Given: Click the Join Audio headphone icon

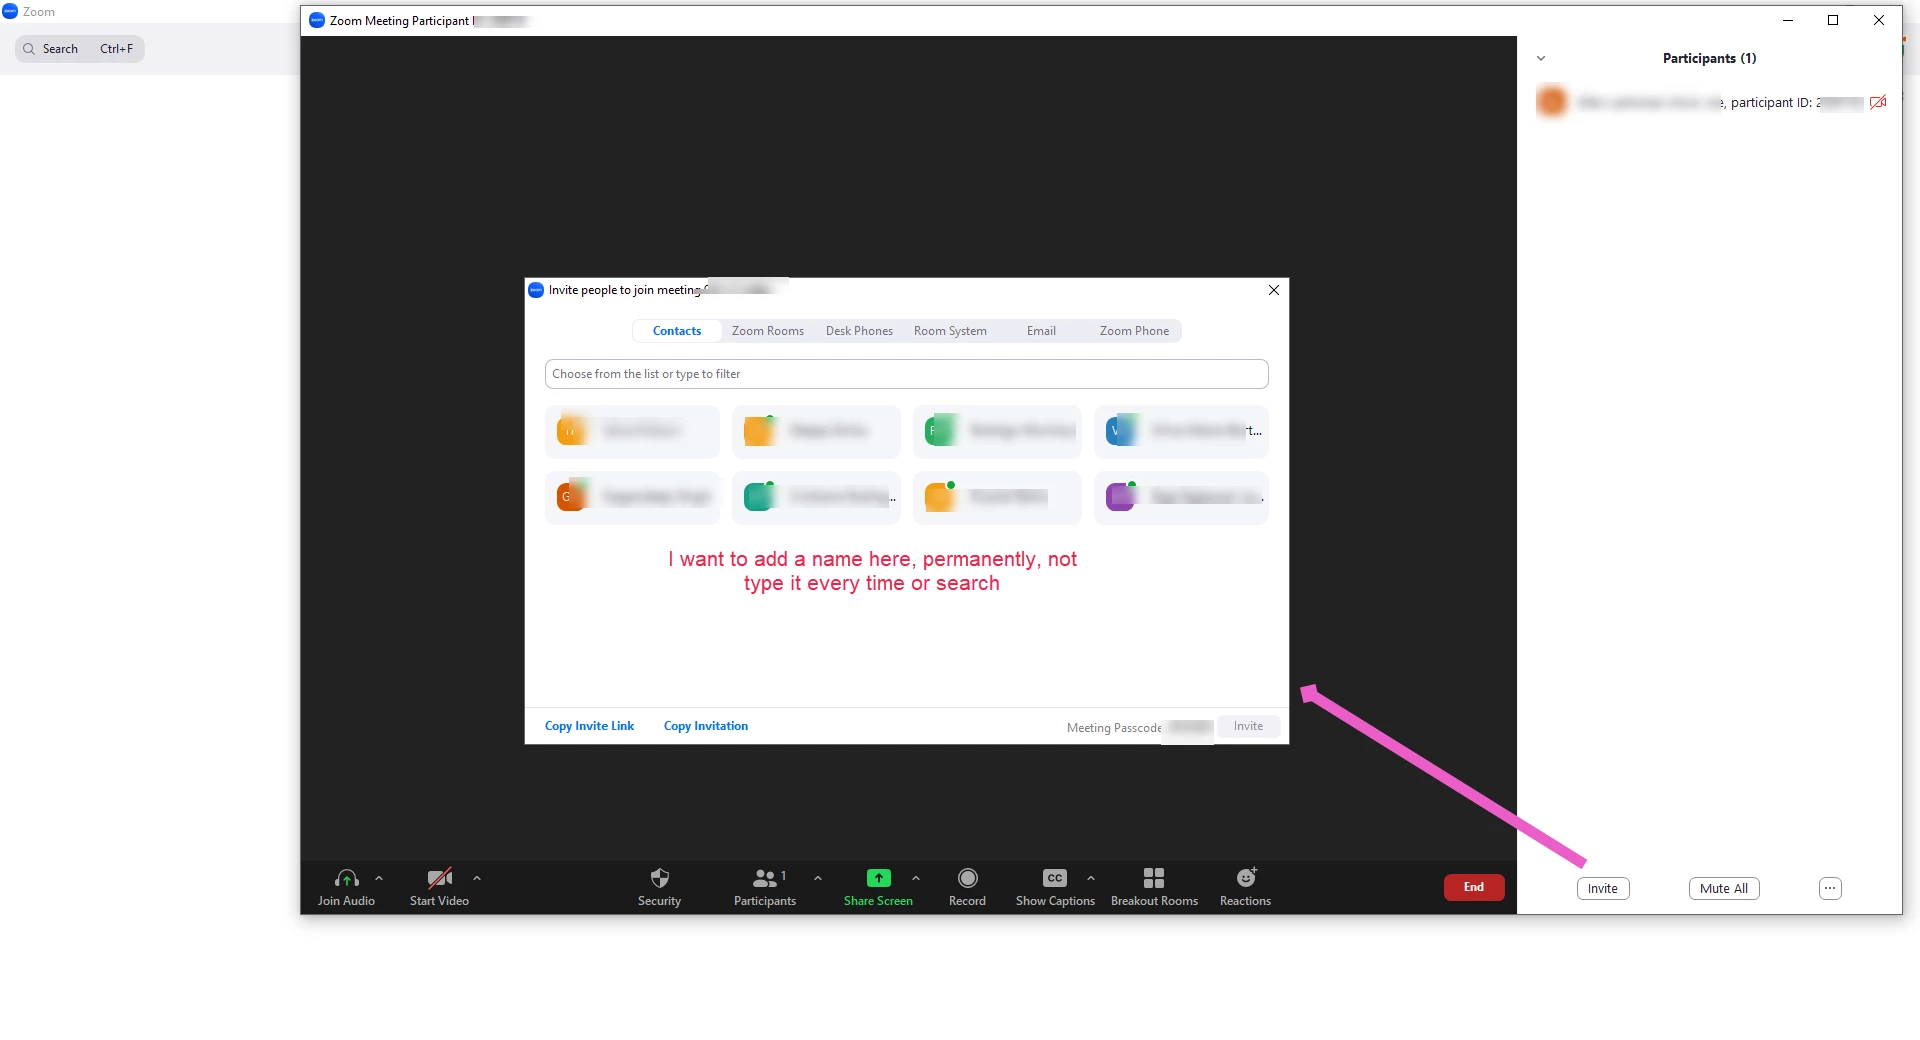Looking at the screenshot, I should [x=346, y=878].
